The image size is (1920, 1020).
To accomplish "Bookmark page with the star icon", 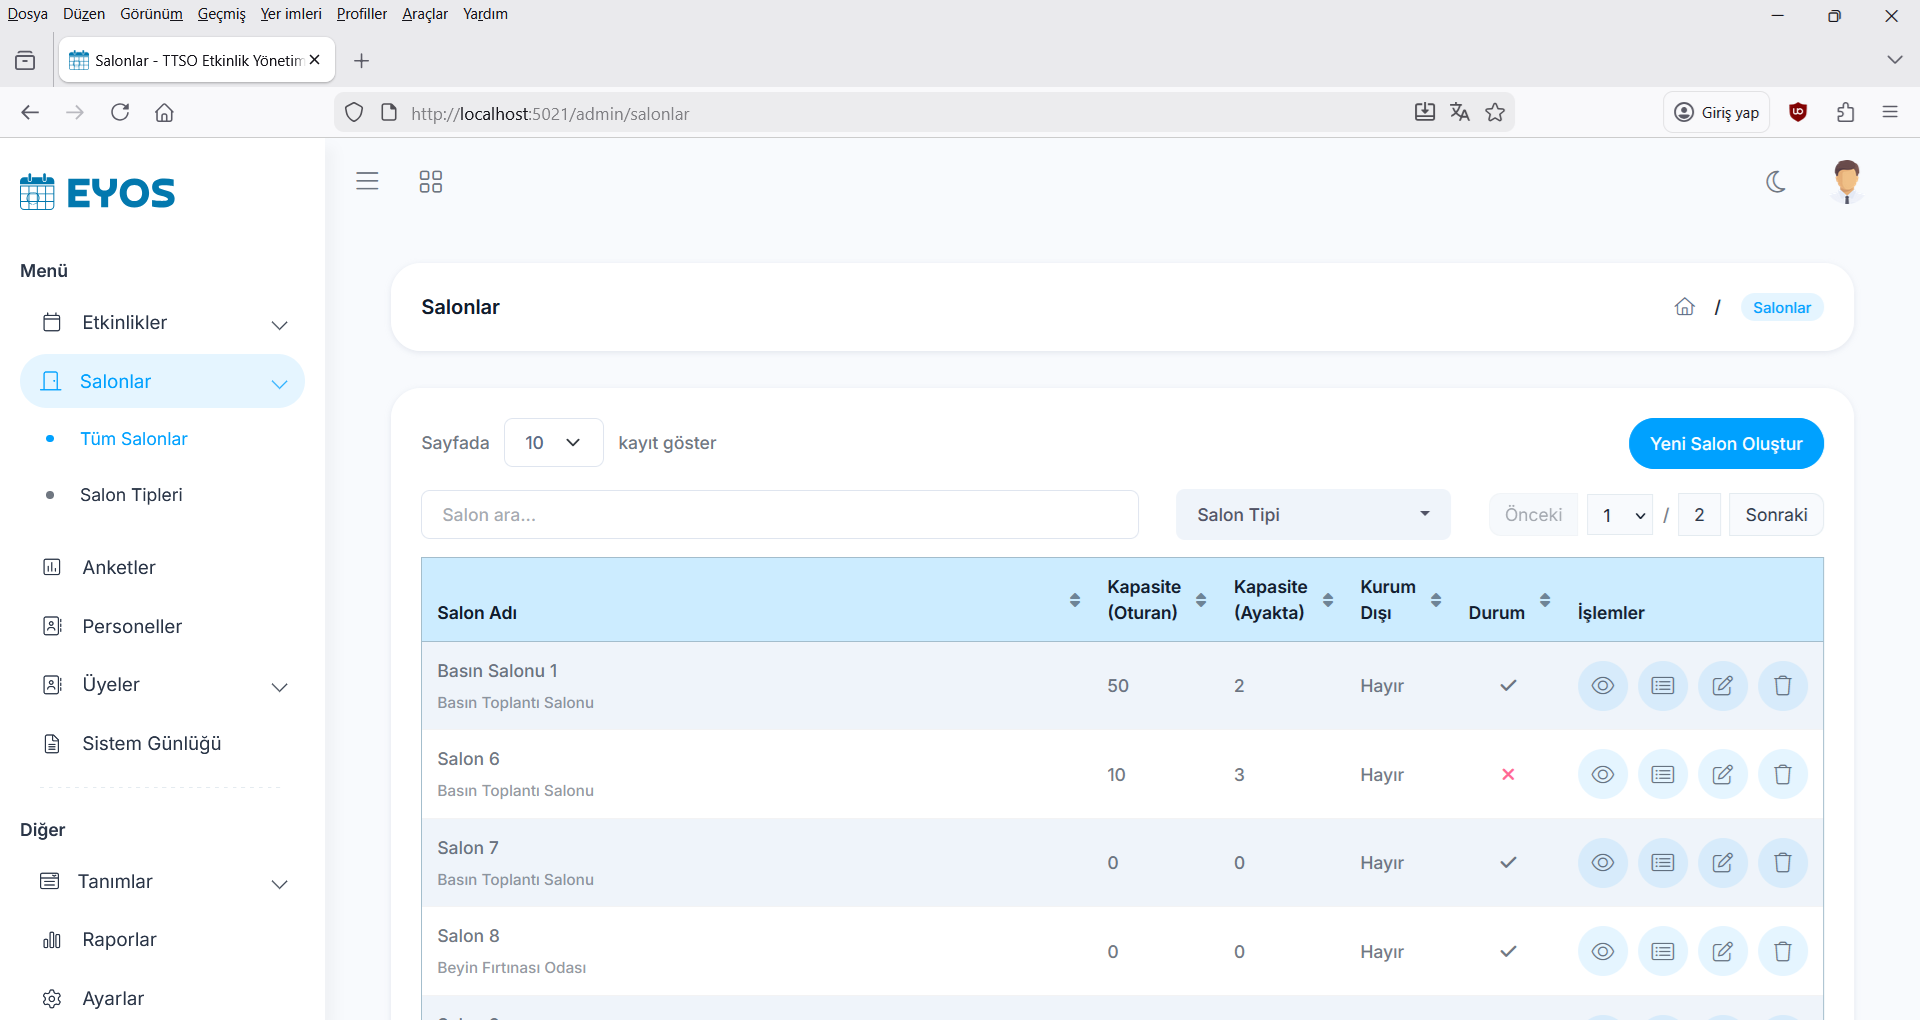I will click(x=1495, y=113).
